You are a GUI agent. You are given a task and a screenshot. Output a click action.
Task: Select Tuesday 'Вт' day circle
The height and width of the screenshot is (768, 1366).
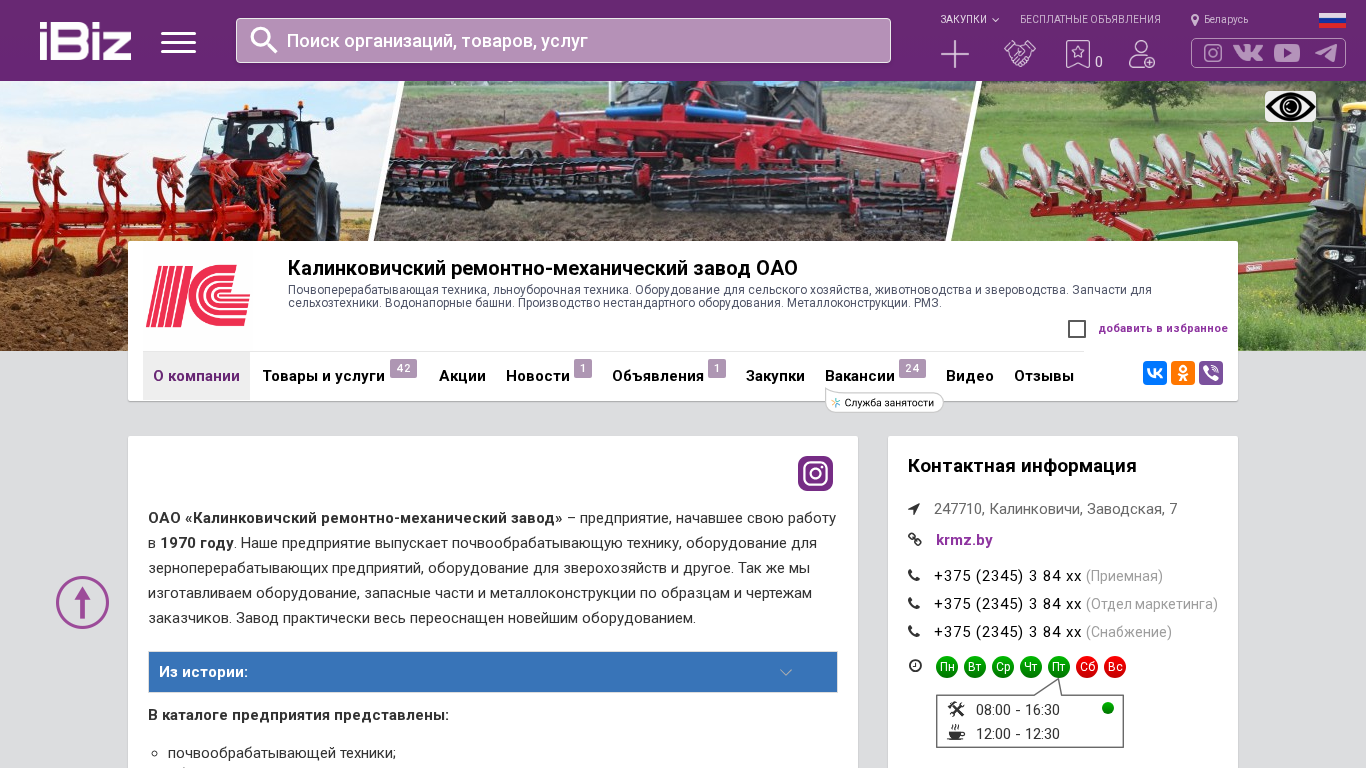tap(975, 667)
